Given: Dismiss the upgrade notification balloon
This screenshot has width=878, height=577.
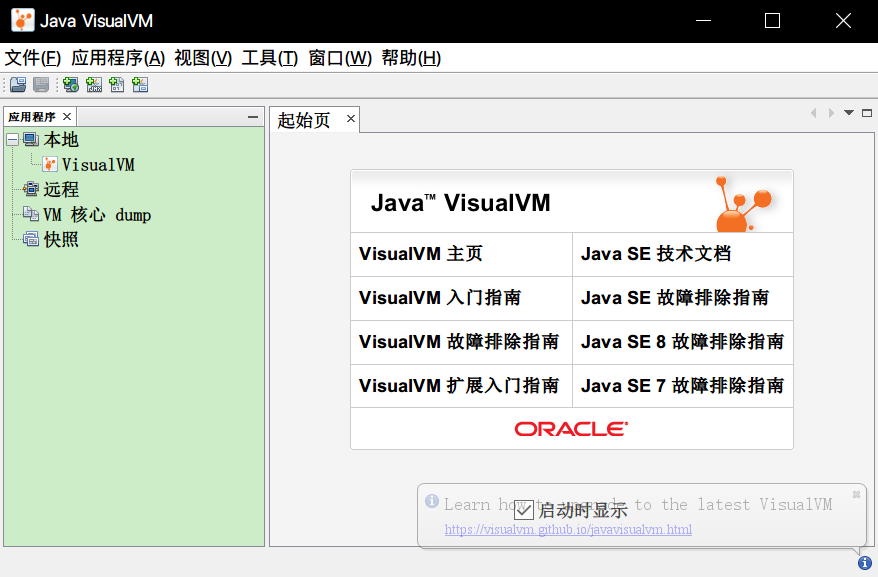Looking at the screenshot, I should pyautogui.click(x=856, y=494).
